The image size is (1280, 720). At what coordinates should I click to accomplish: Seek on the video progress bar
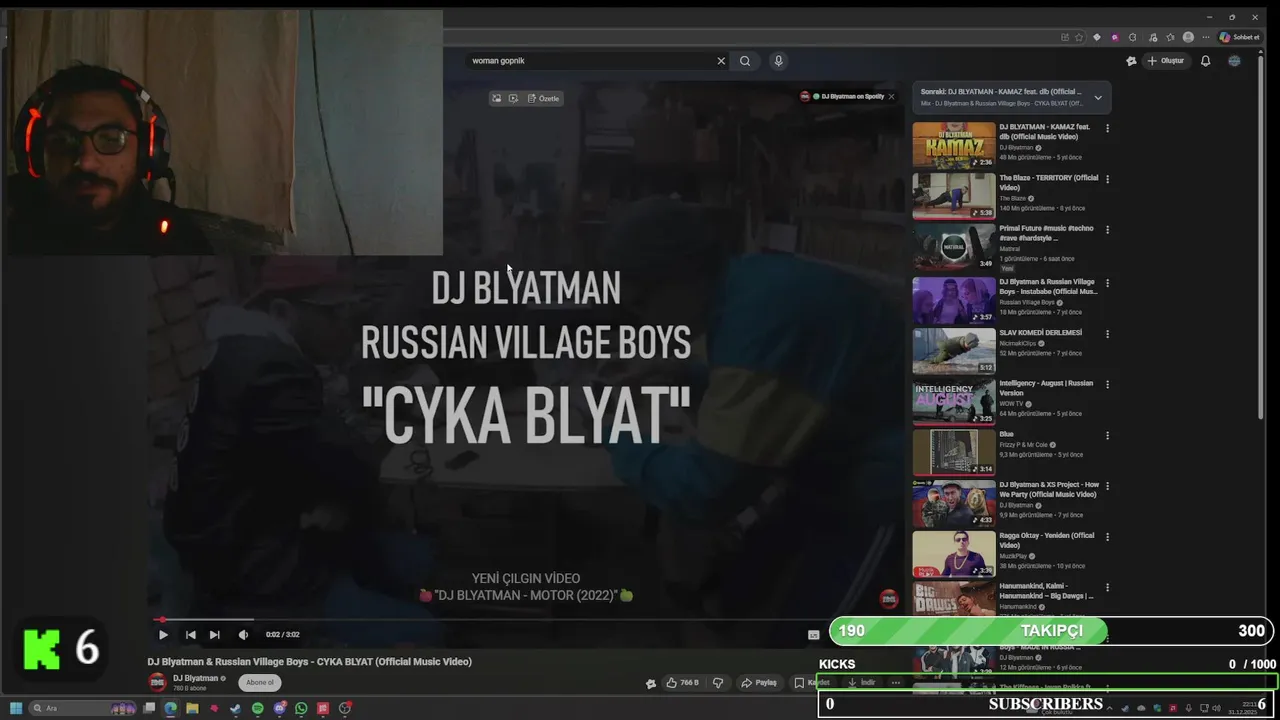click(x=527, y=620)
